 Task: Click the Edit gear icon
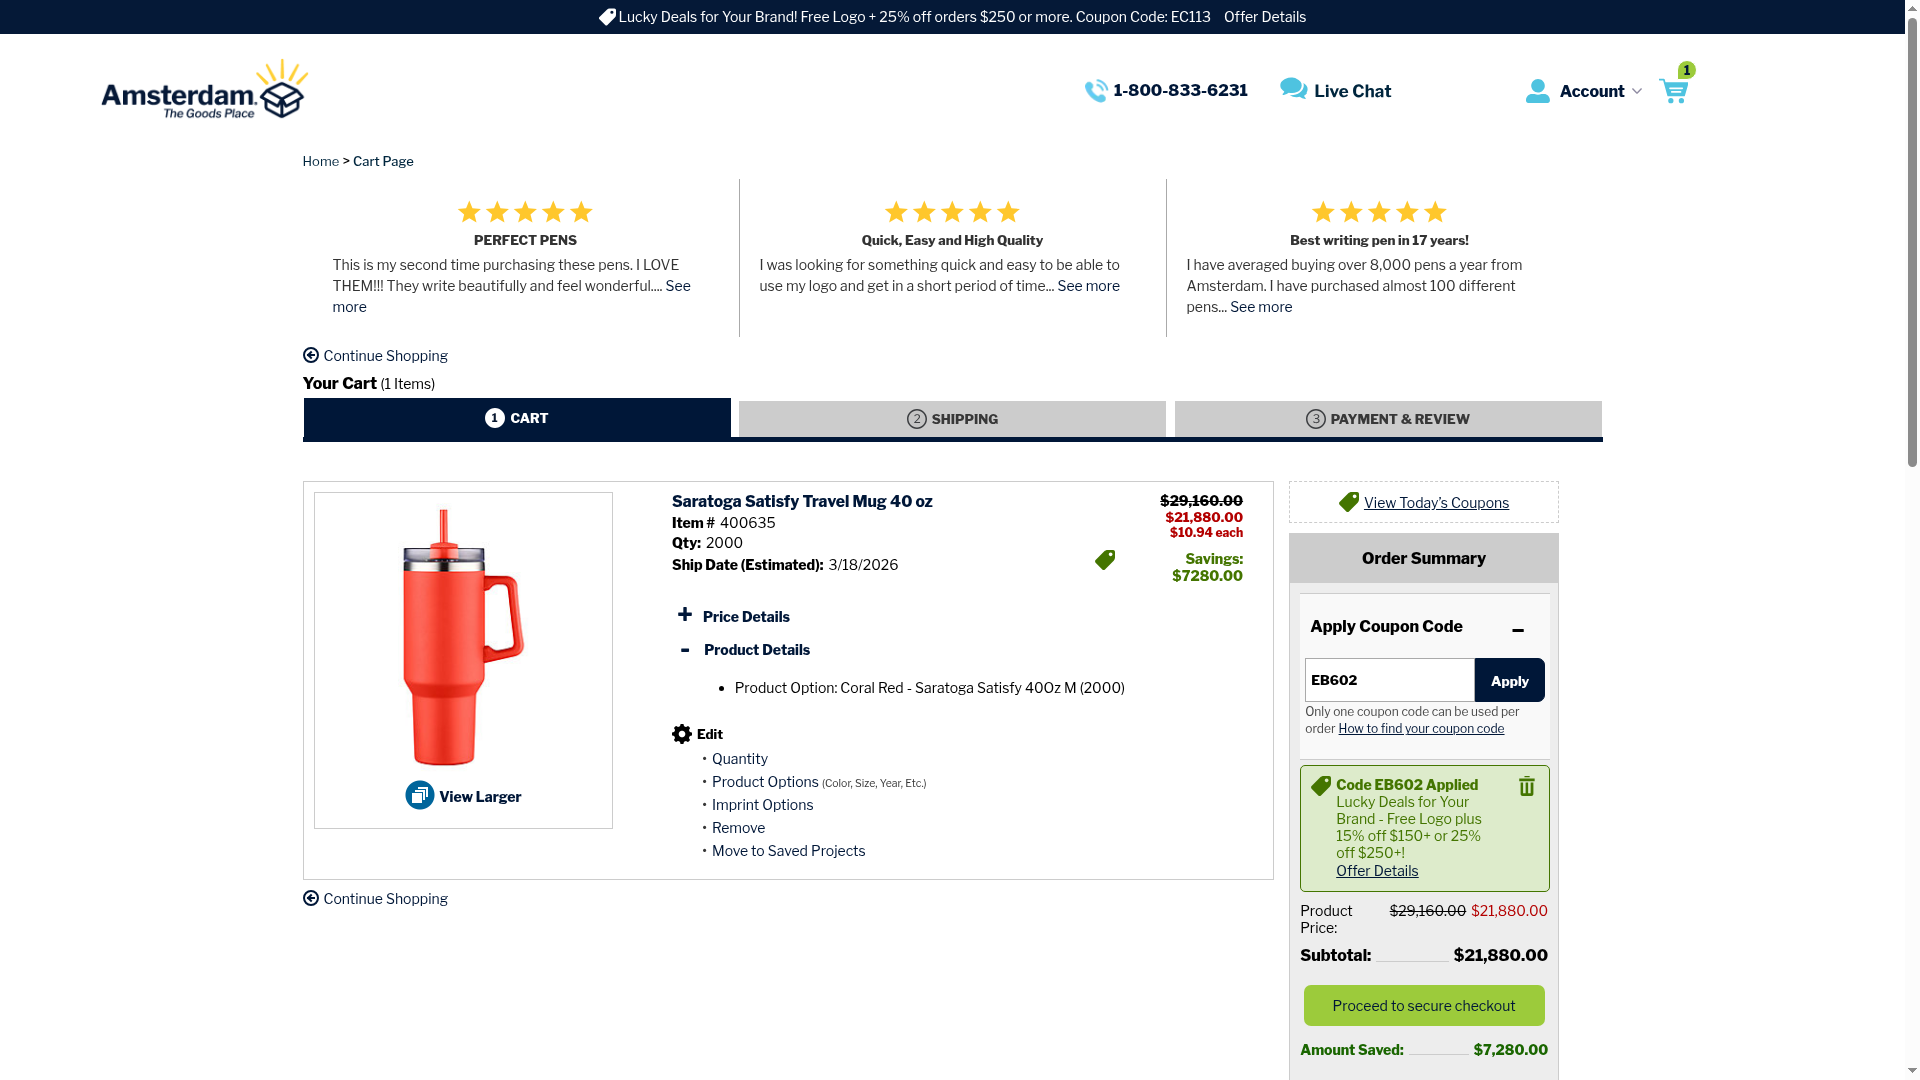coord(682,734)
